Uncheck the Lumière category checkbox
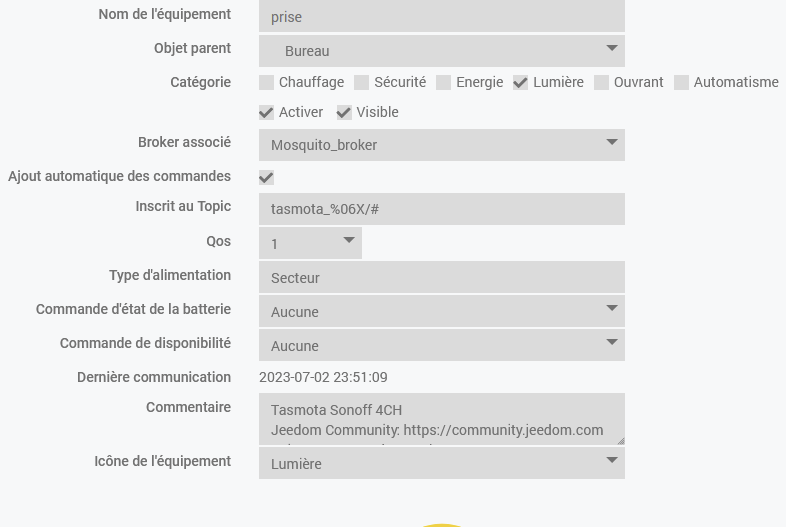The width and height of the screenshot is (786, 527). pyautogui.click(x=521, y=83)
